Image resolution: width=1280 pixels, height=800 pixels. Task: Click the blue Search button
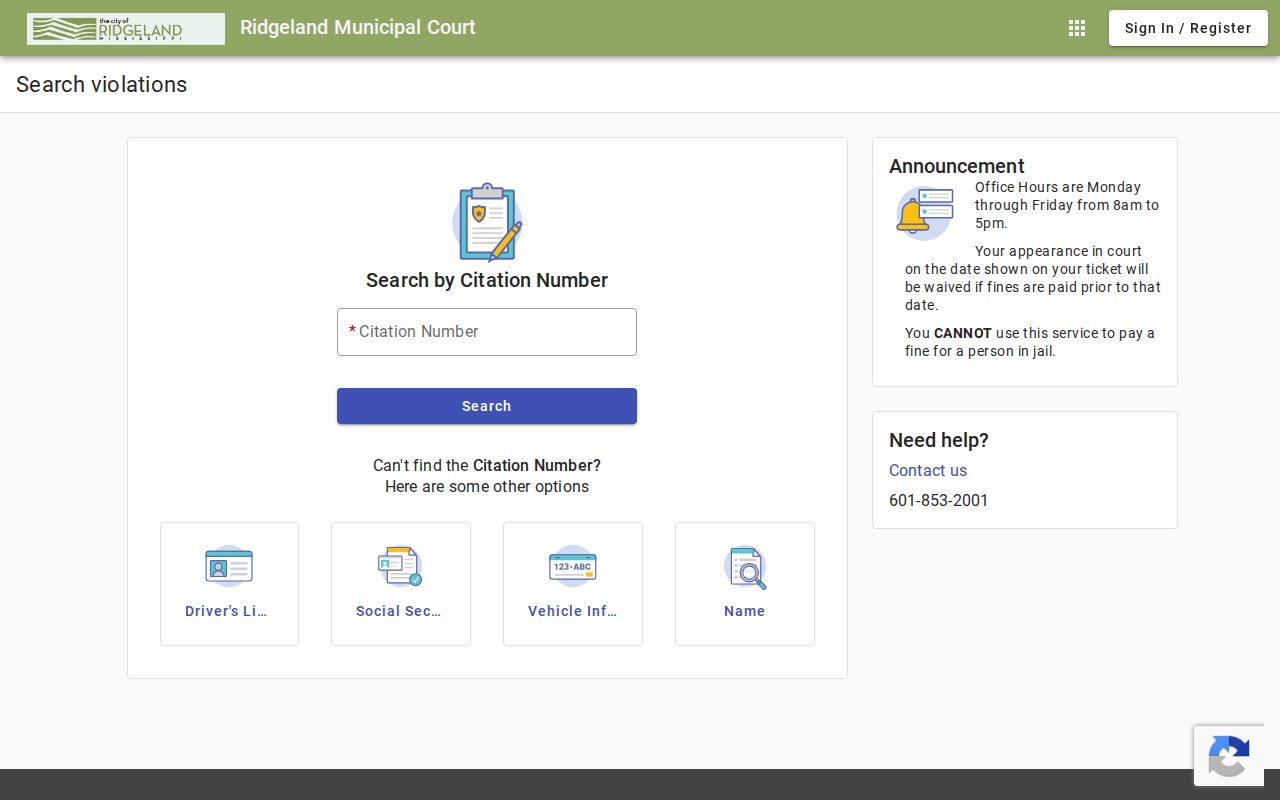click(487, 406)
